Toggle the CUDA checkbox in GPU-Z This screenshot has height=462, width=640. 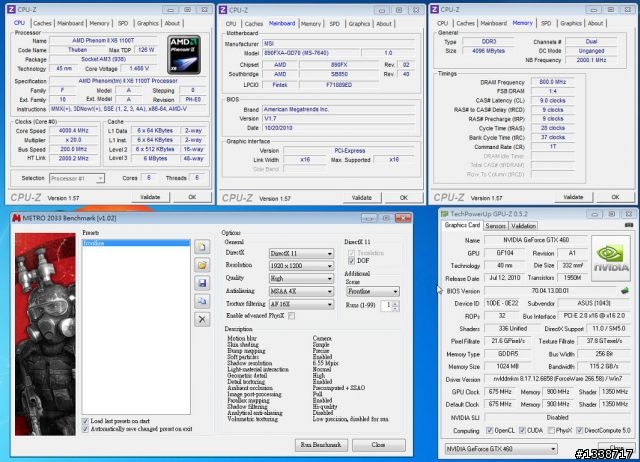522,431
